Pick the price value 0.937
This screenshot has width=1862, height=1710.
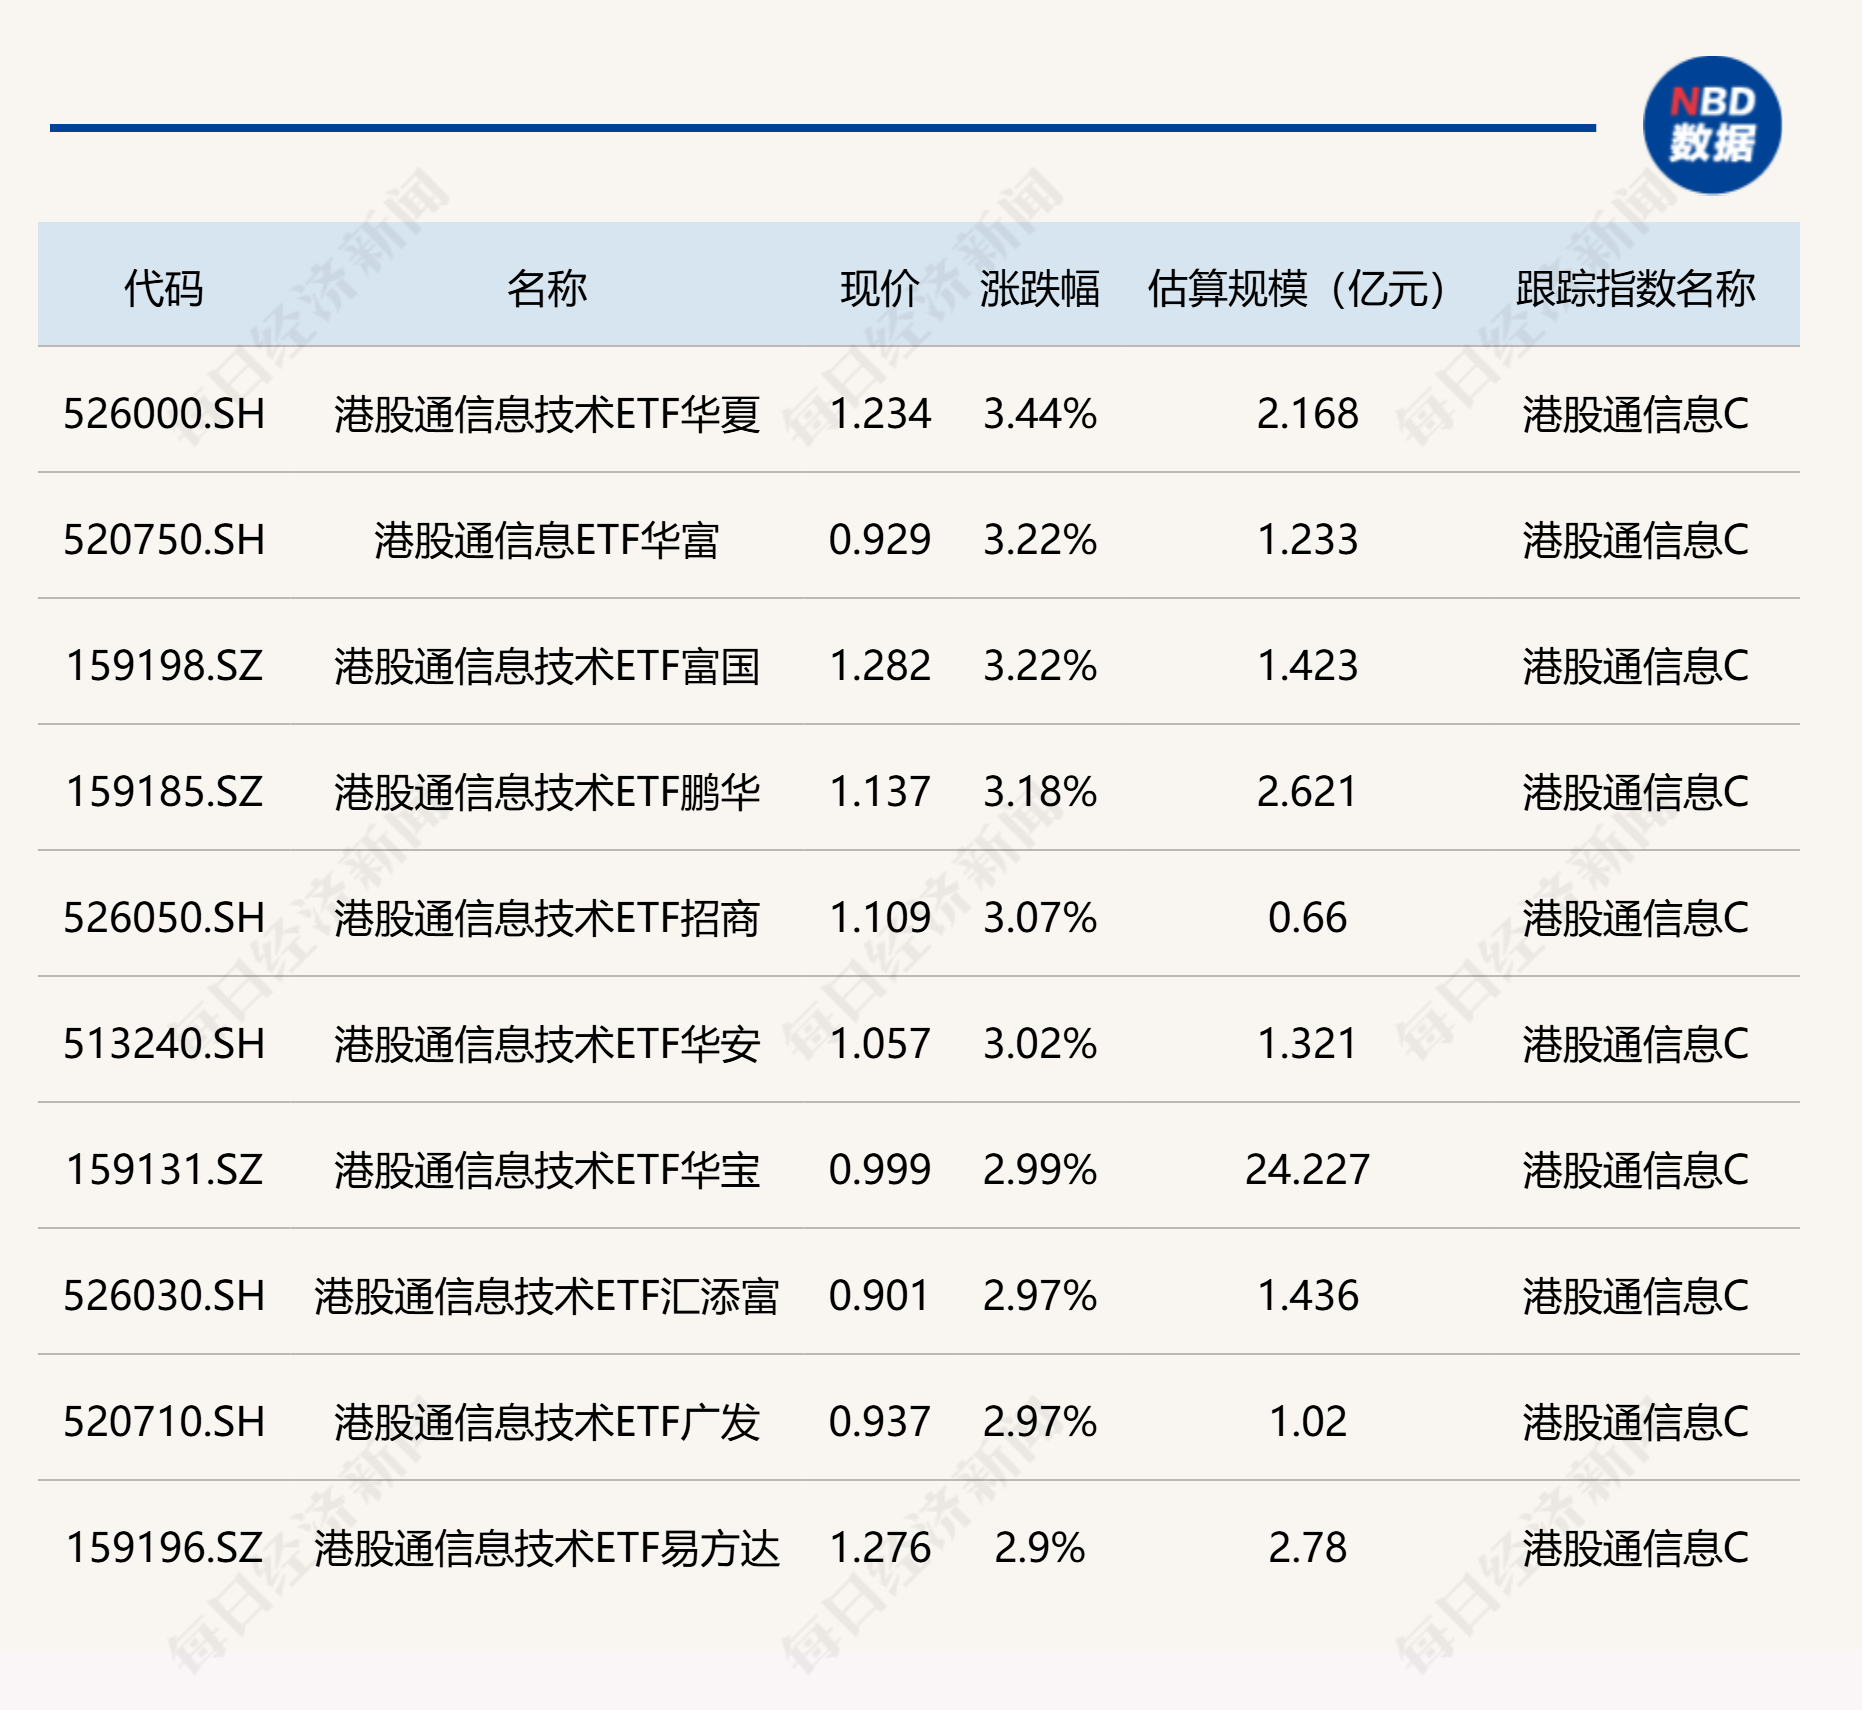pyautogui.click(x=880, y=1422)
